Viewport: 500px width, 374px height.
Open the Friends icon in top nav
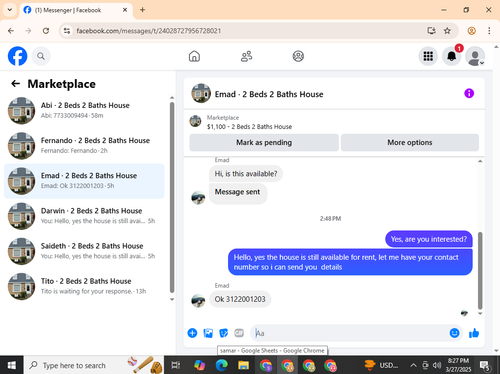point(246,56)
